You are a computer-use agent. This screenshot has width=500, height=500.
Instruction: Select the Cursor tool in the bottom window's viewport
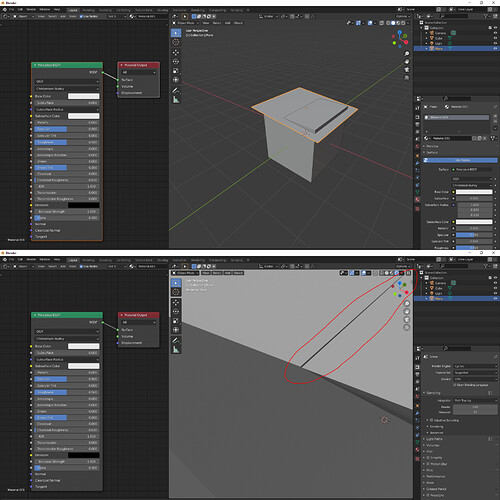pyautogui.click(x=176, y=292)
